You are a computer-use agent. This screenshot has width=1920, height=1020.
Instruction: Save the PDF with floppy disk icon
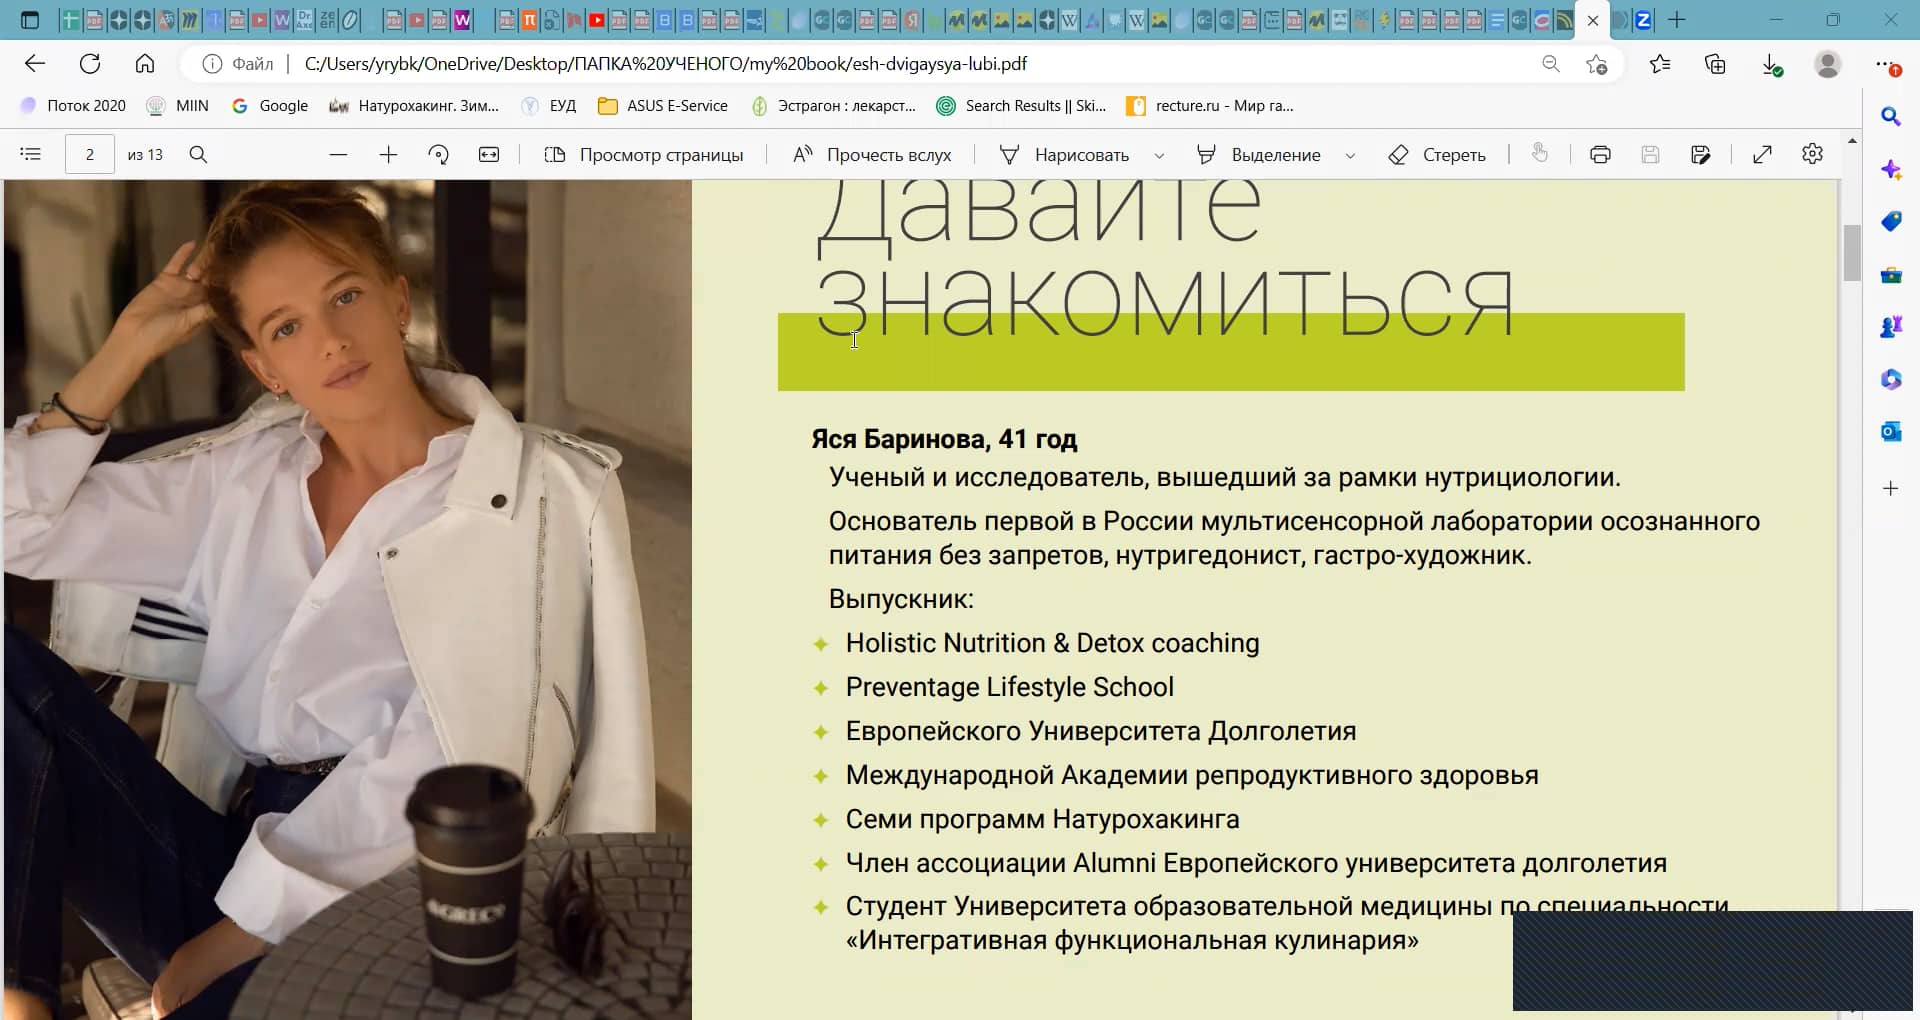point(1650,155)
